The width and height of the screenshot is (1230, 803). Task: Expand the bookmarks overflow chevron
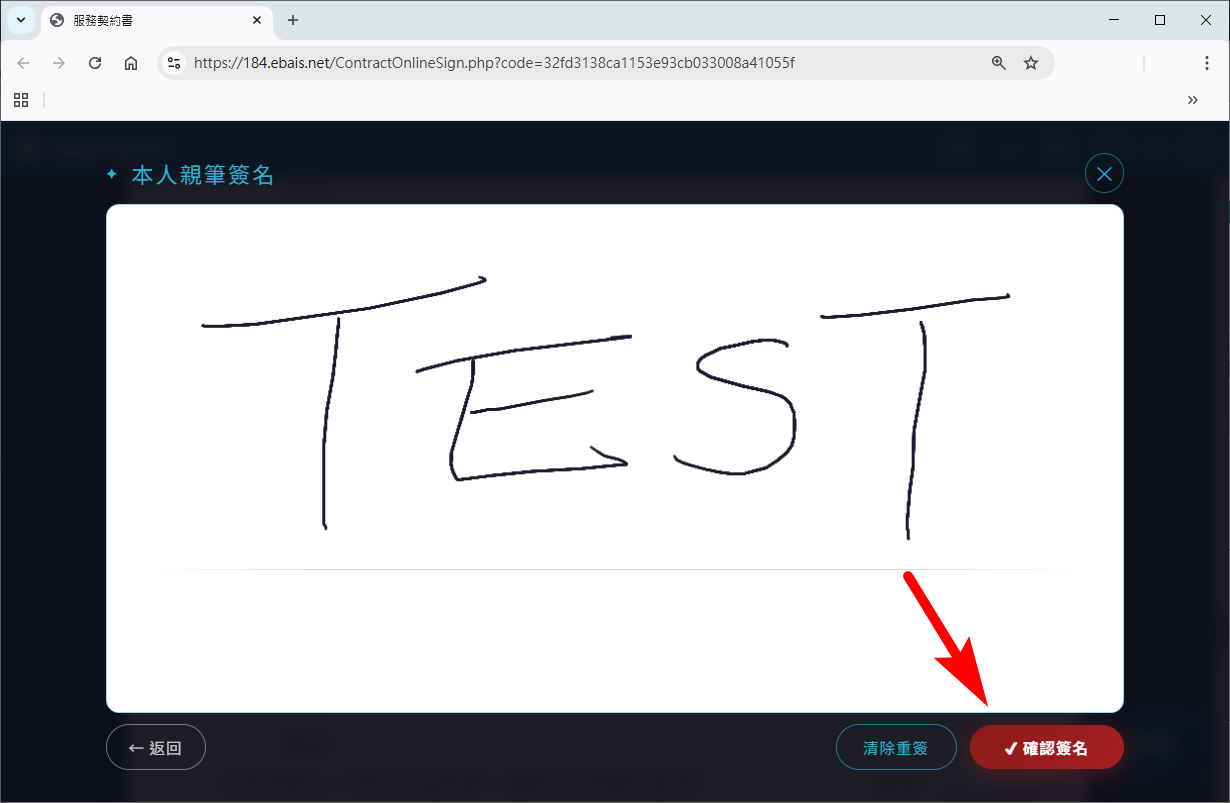pyautogui.click(x=1192, y=100)
